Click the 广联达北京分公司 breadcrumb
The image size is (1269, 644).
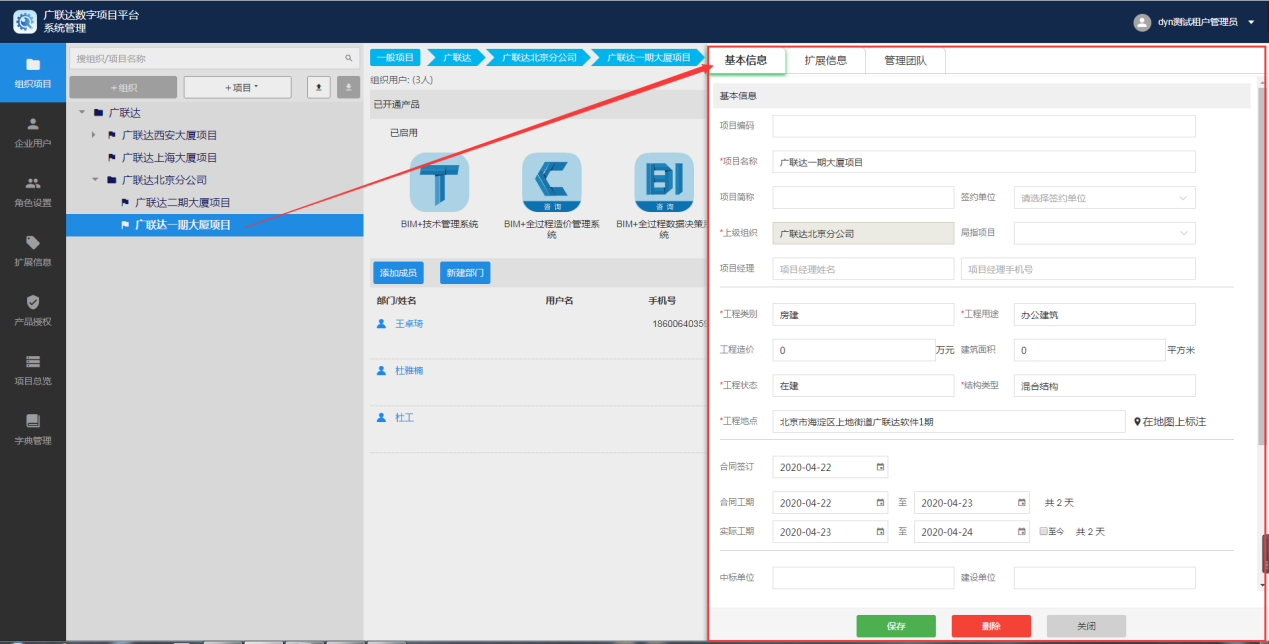(539, 58)
